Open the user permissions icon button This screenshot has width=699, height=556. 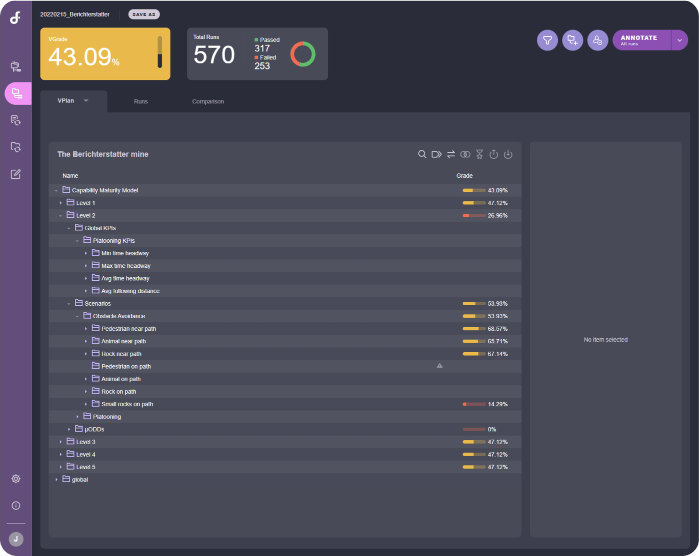tap(597, 40)
